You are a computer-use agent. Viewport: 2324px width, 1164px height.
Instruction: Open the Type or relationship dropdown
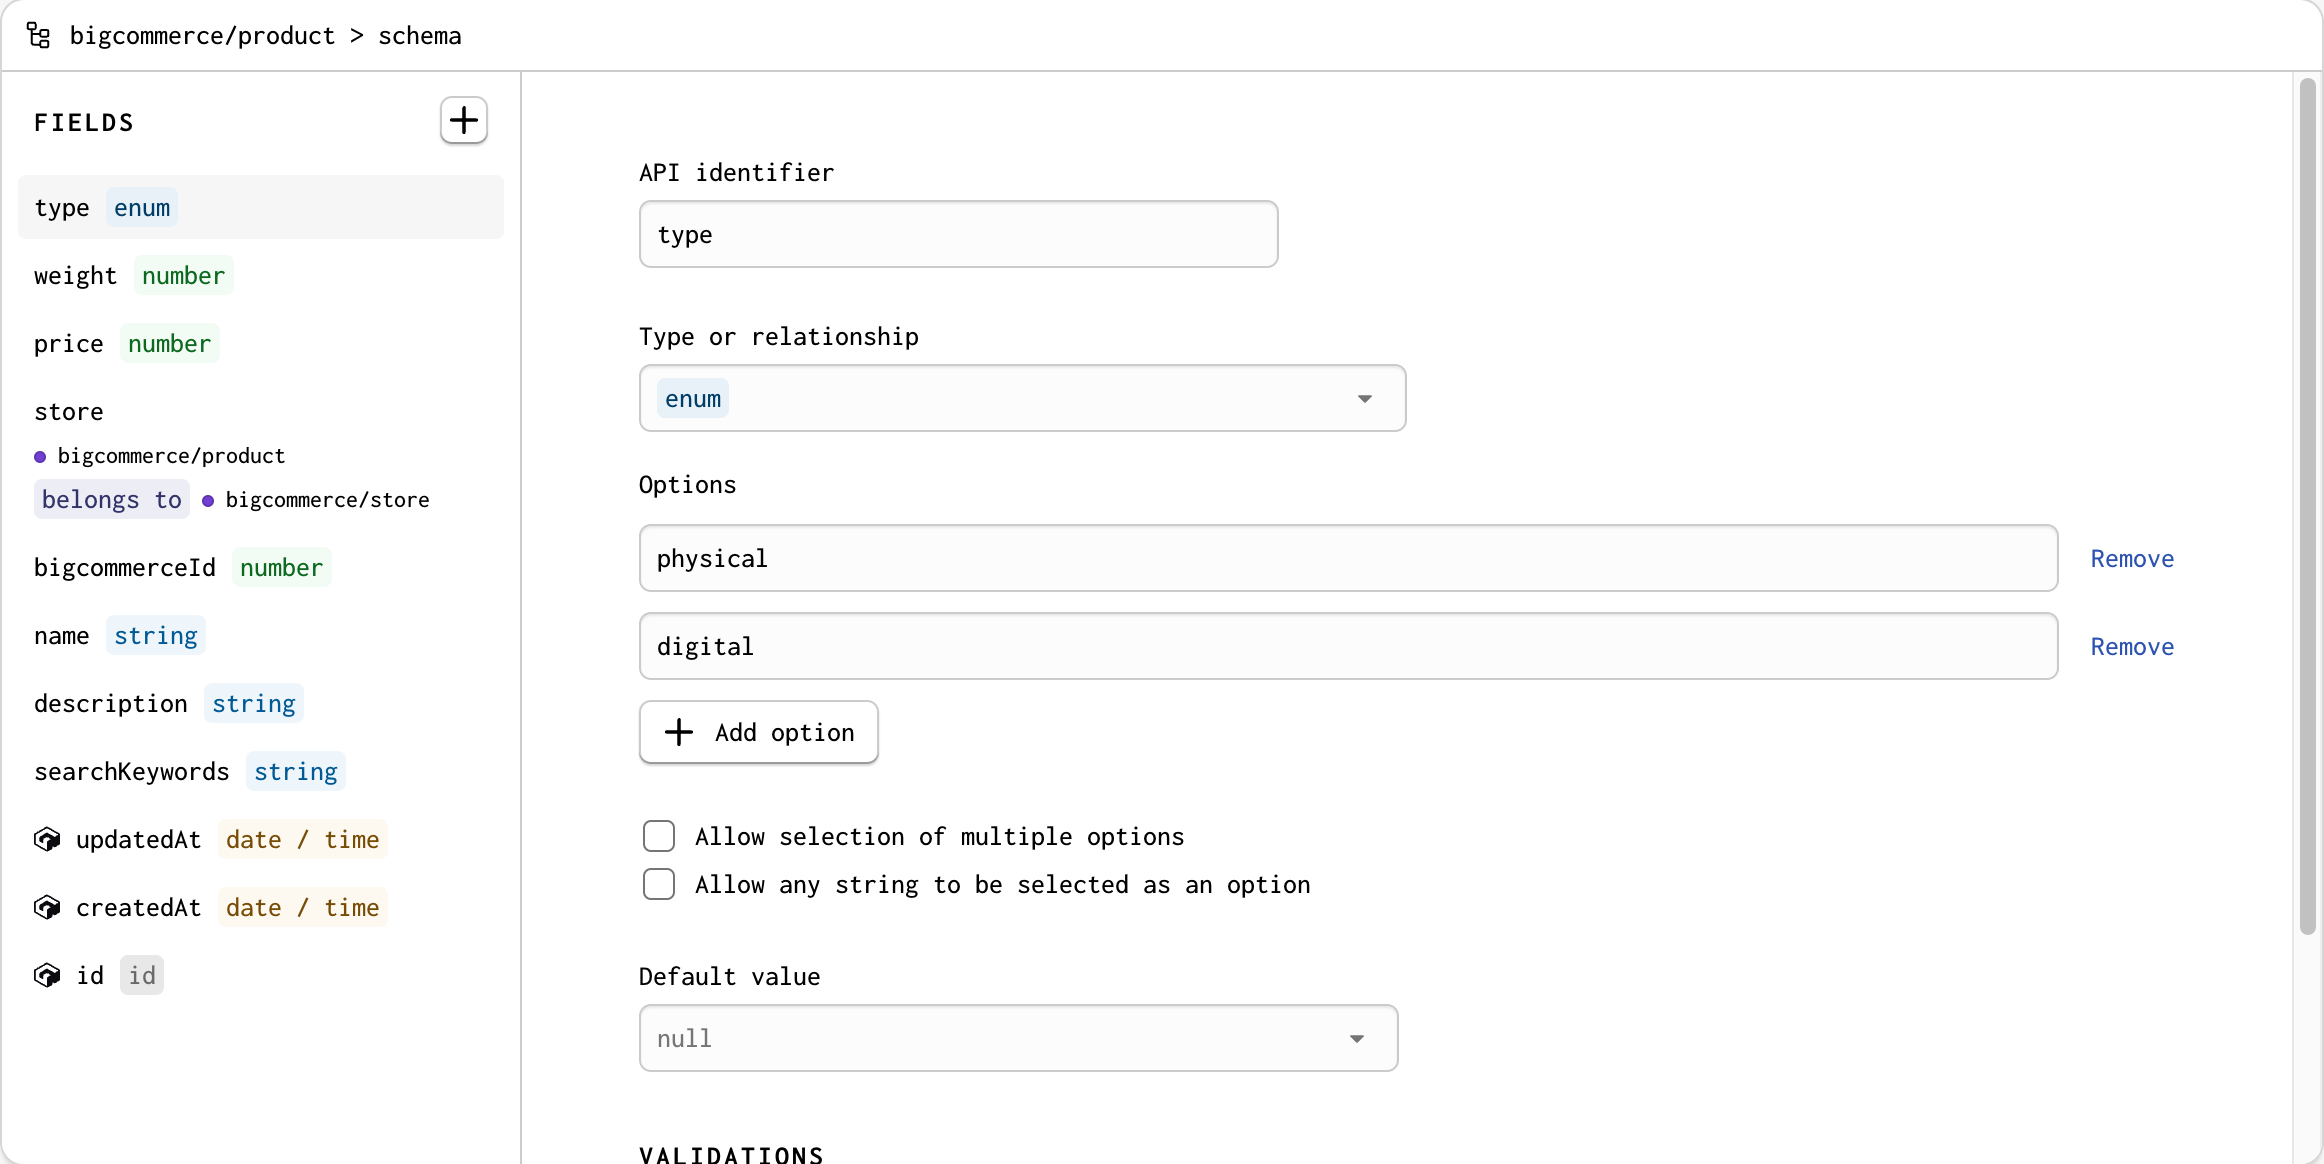pyautogui.click(x=1022, y=398)
